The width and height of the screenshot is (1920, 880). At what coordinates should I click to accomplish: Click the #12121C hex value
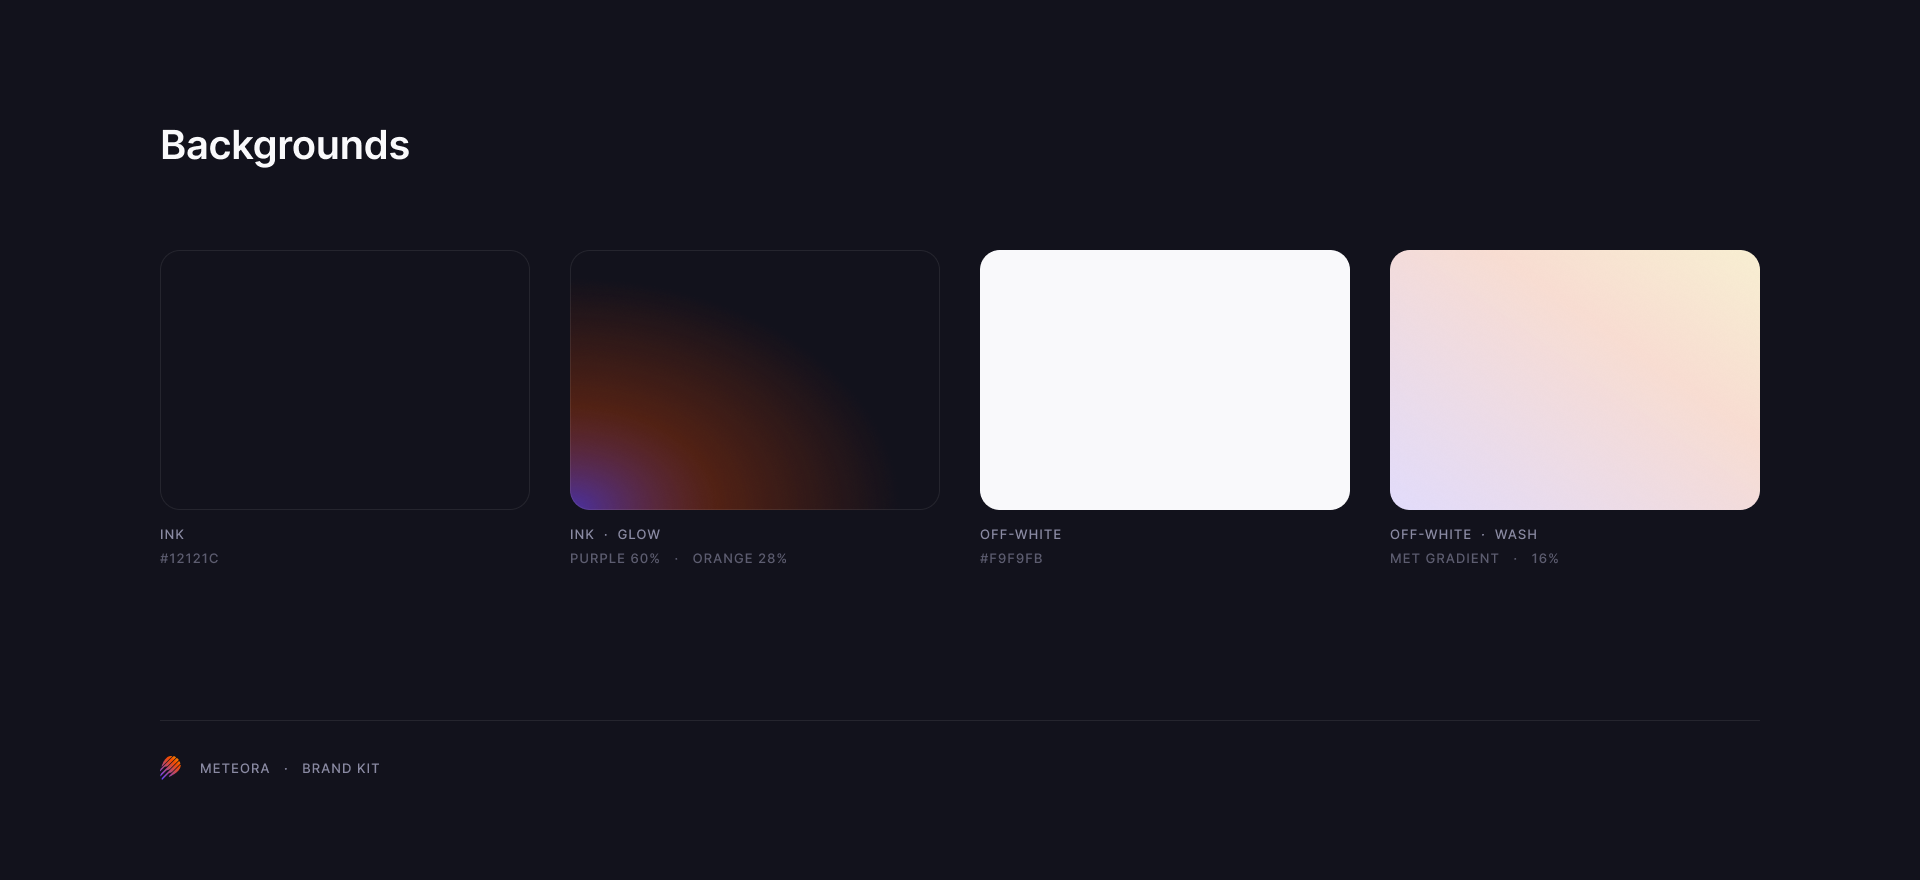(189, 559)
